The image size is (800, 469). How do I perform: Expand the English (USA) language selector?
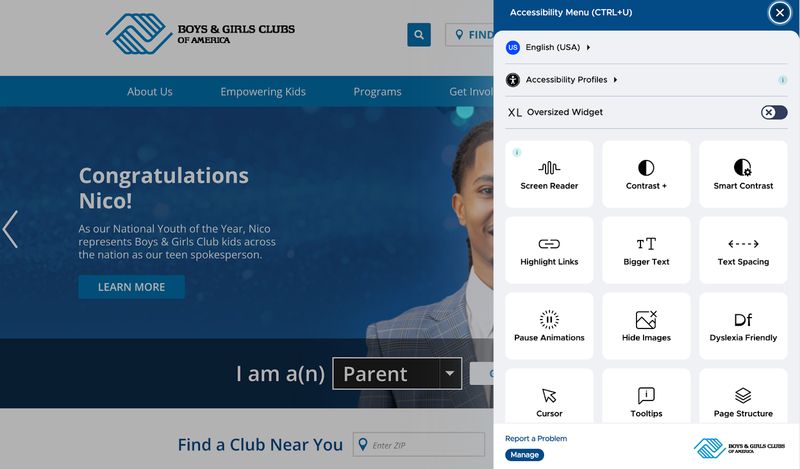[x=548, y=47]
